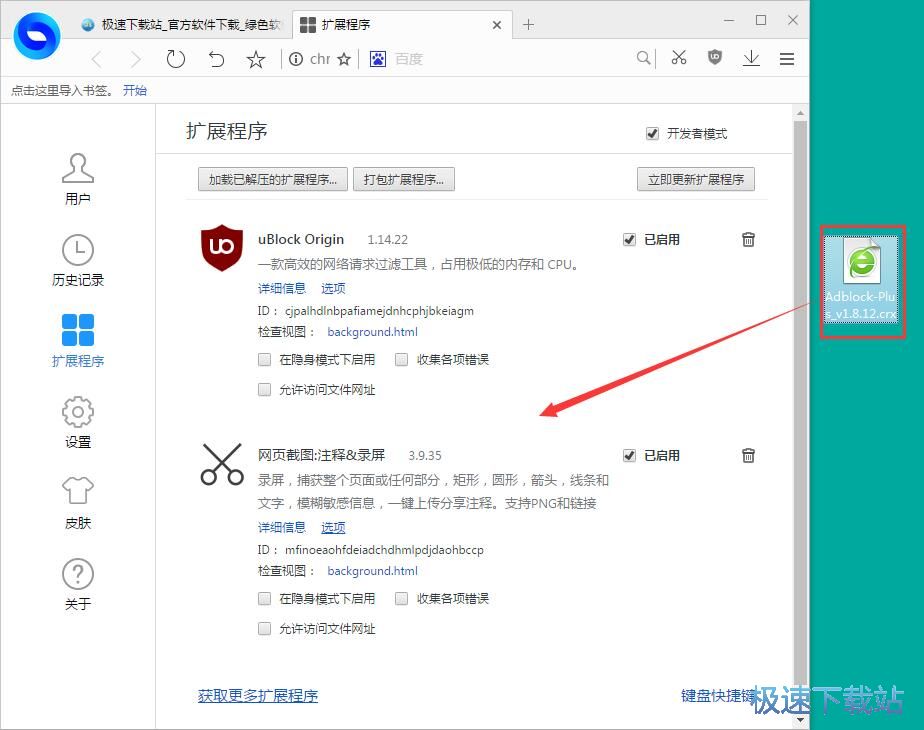This screenshot has width=924, height=730.
Task: Click uBlock ID cjpalhdlnbpafiamejdnhcphjbkeiagm text
Action: click(380, 311)
